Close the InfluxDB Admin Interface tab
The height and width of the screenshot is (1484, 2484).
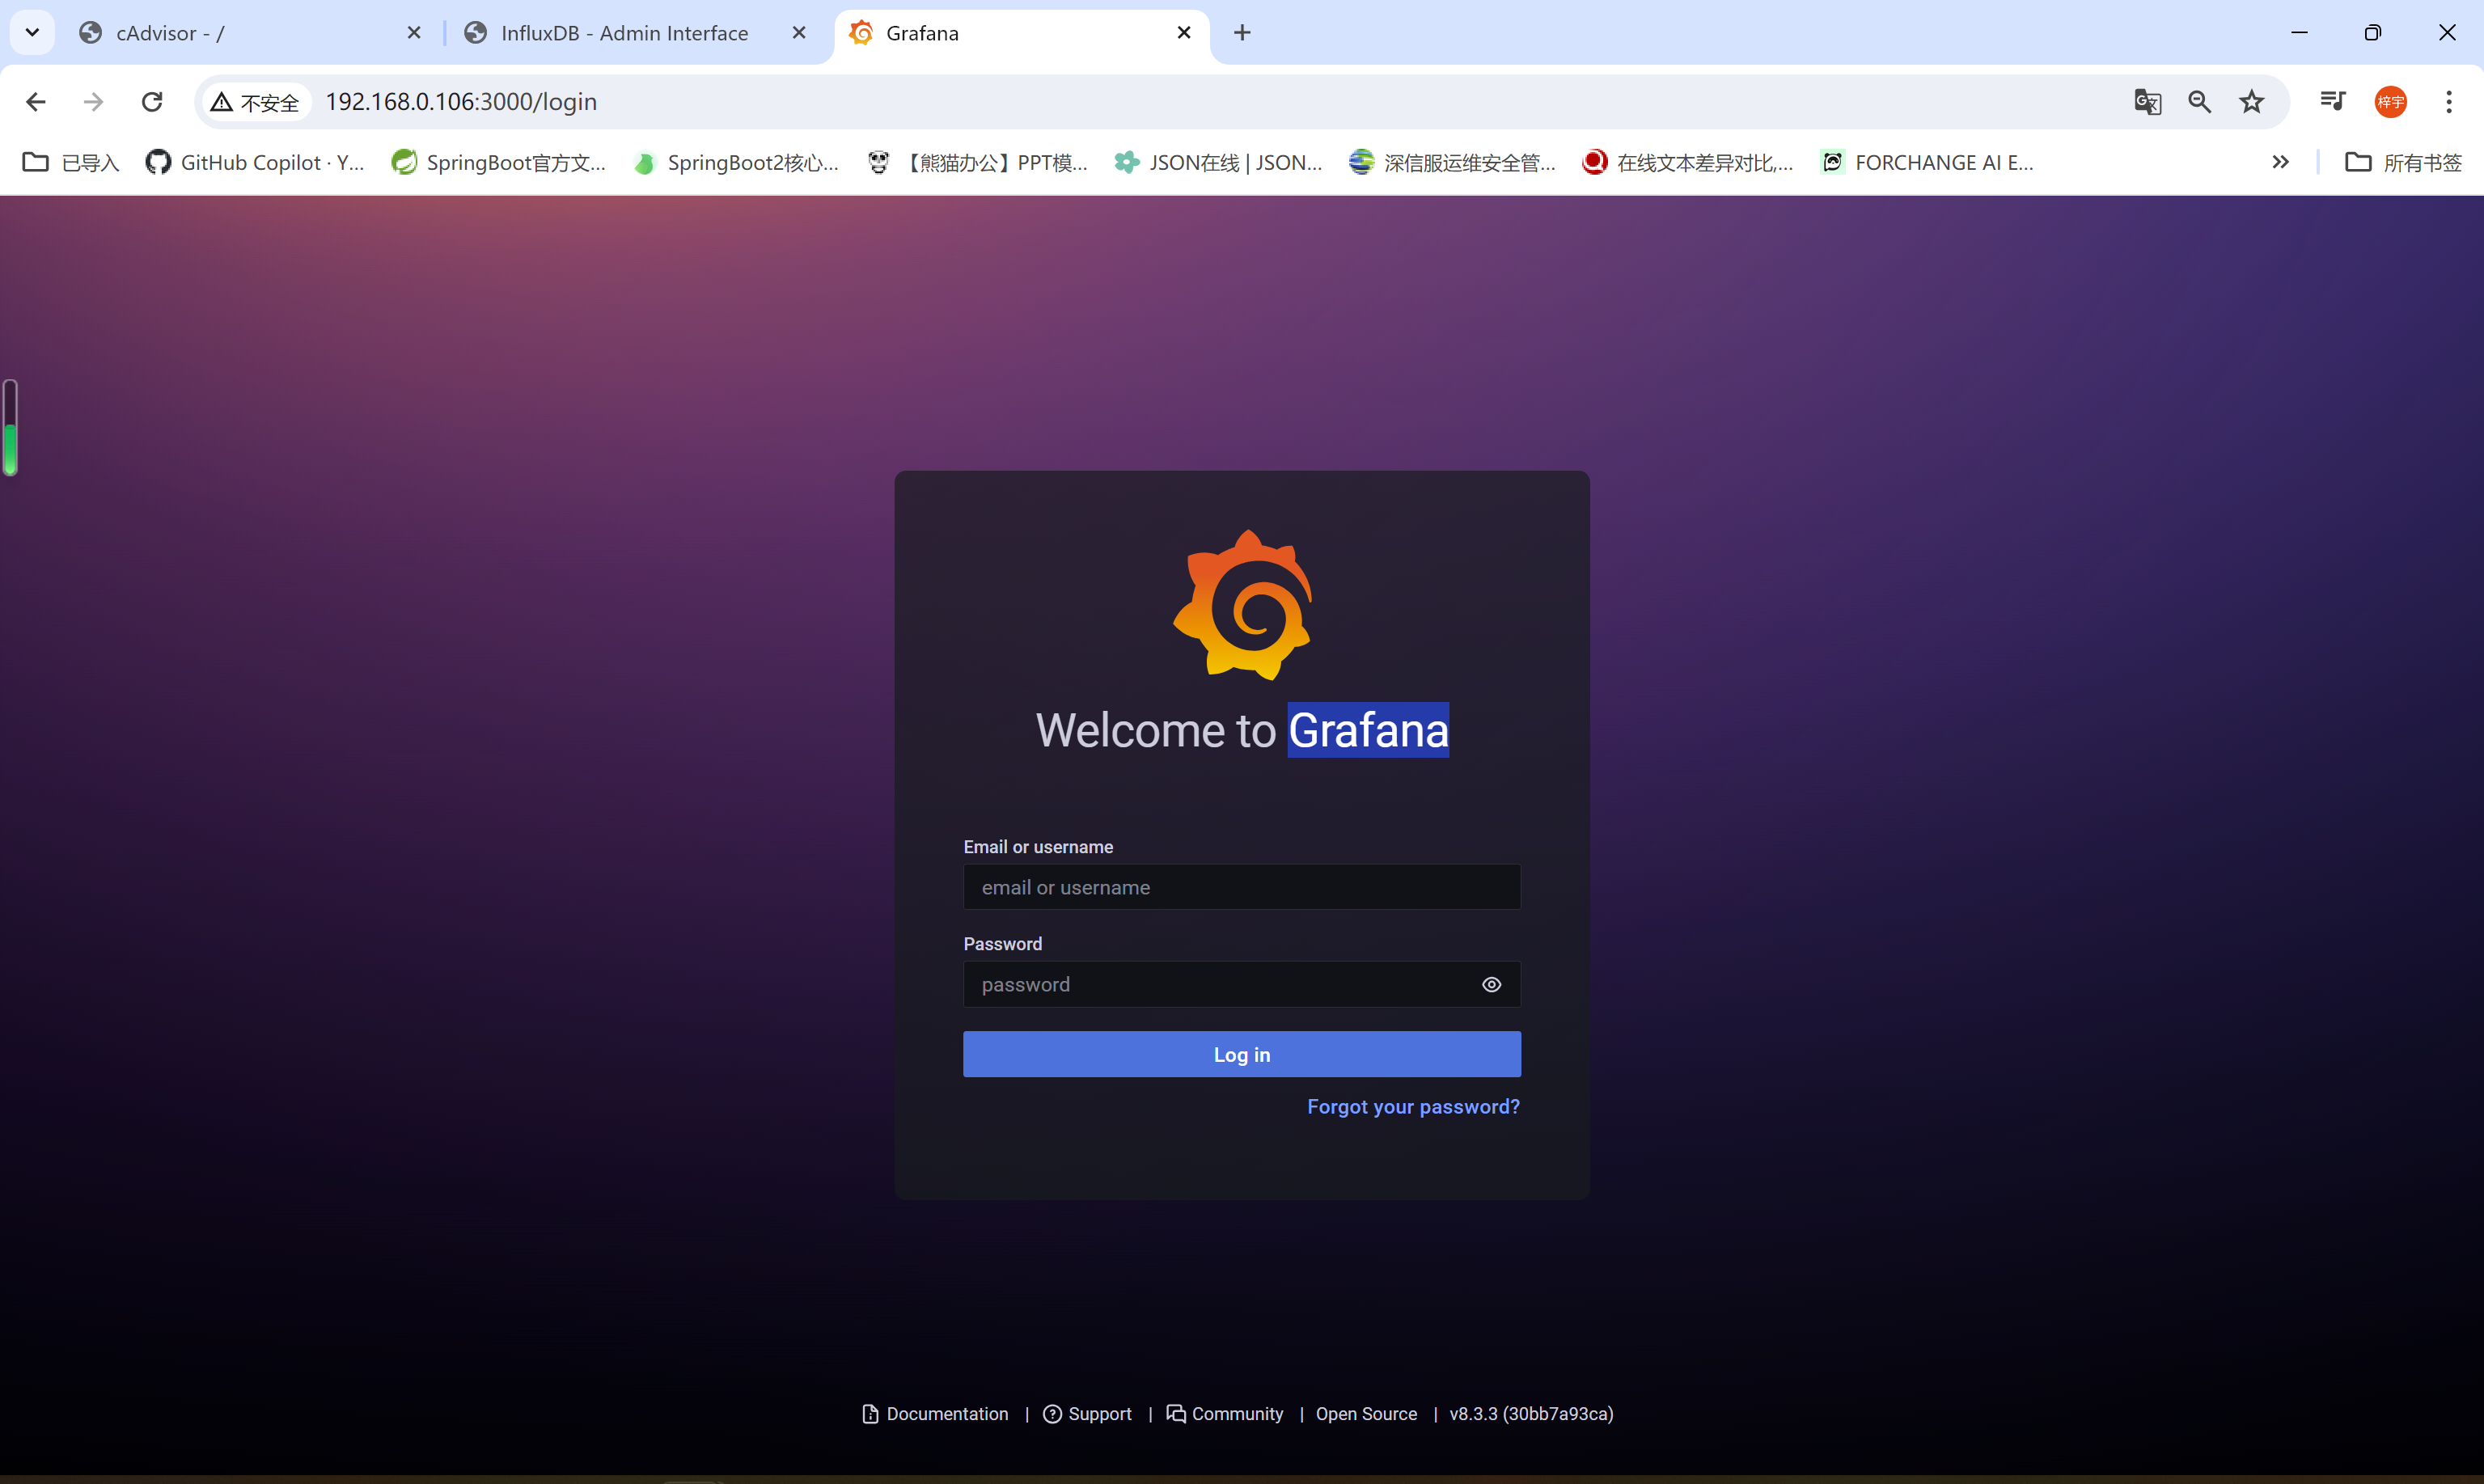pos(799,33)
